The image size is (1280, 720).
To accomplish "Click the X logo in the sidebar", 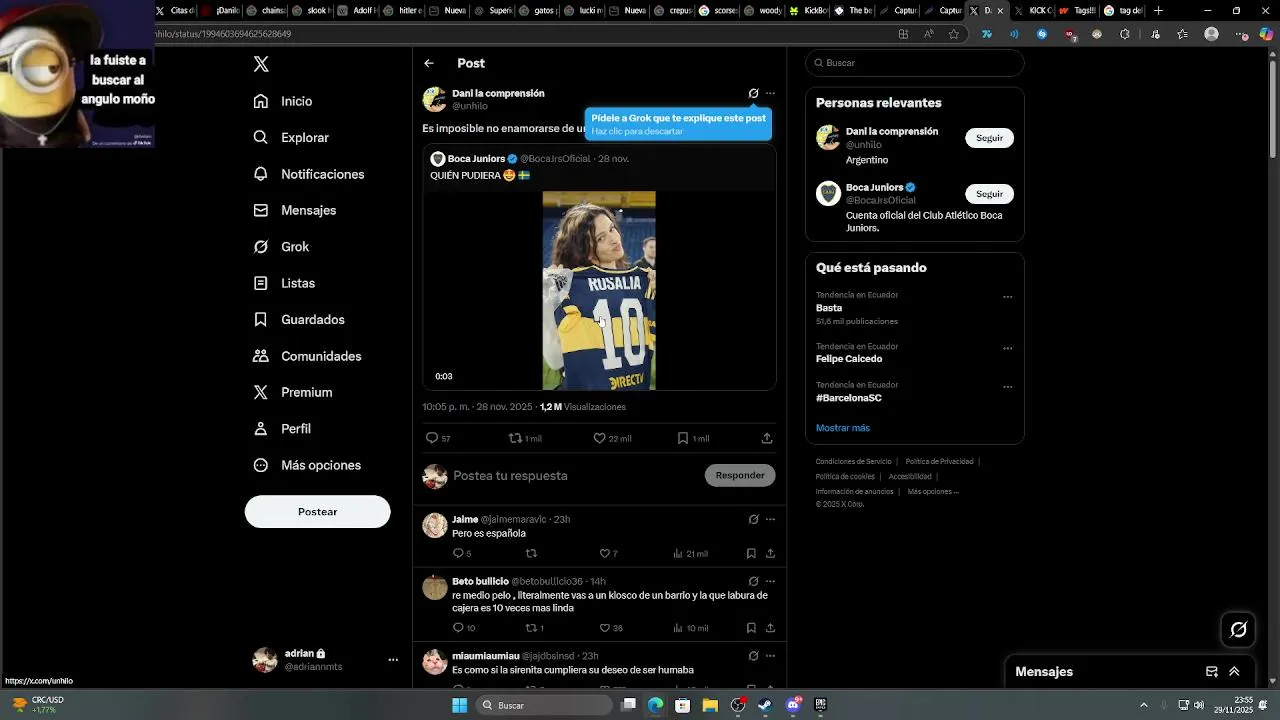I will coord(261,64).
